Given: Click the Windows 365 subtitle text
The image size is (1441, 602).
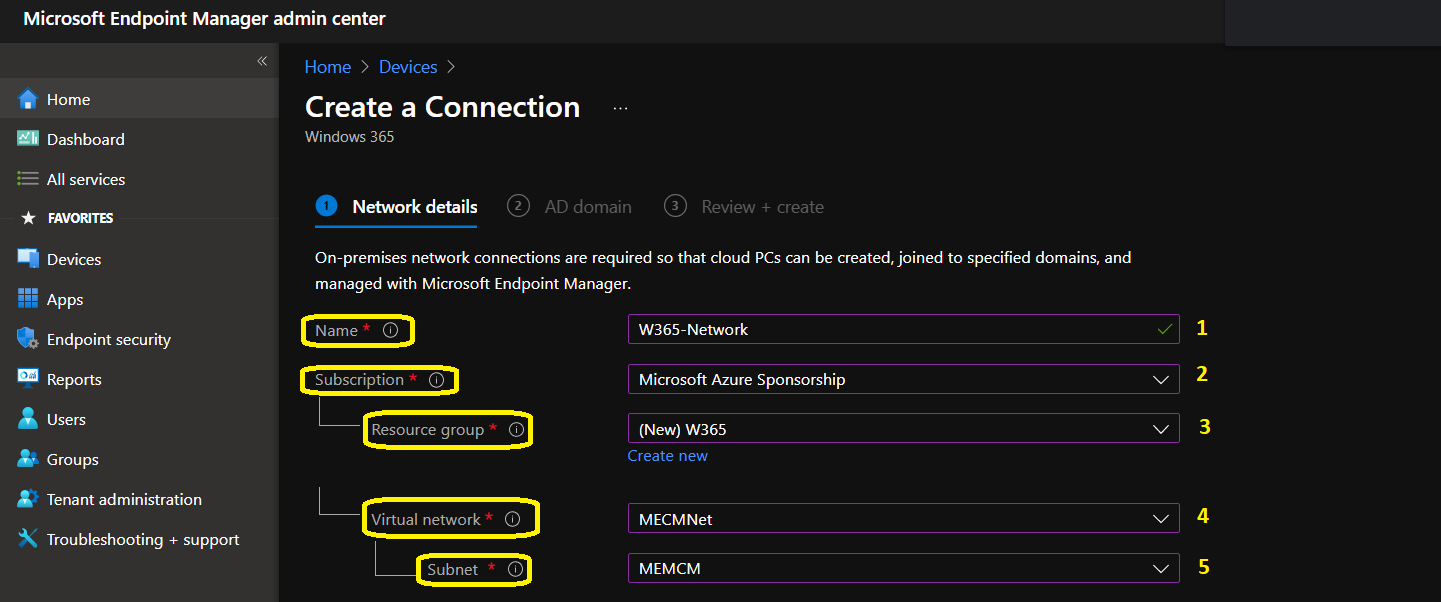Looking at the screenshot, I should point(350,137).
